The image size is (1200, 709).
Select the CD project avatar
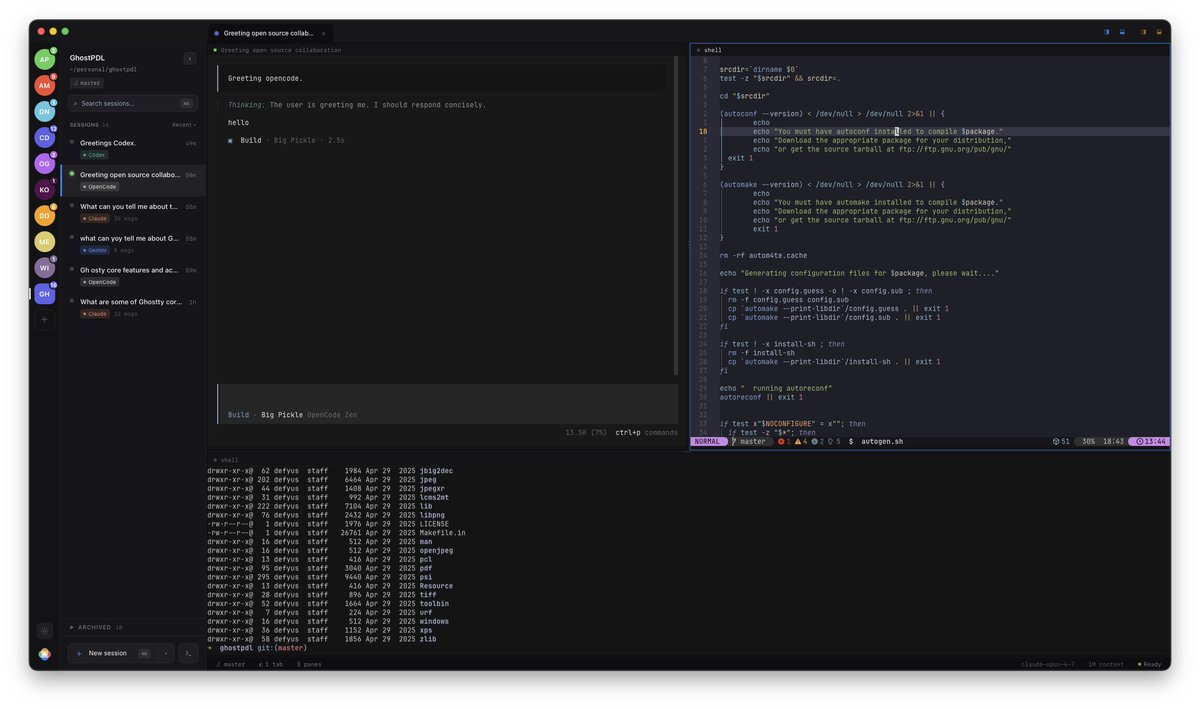click(x=44, y=138)
